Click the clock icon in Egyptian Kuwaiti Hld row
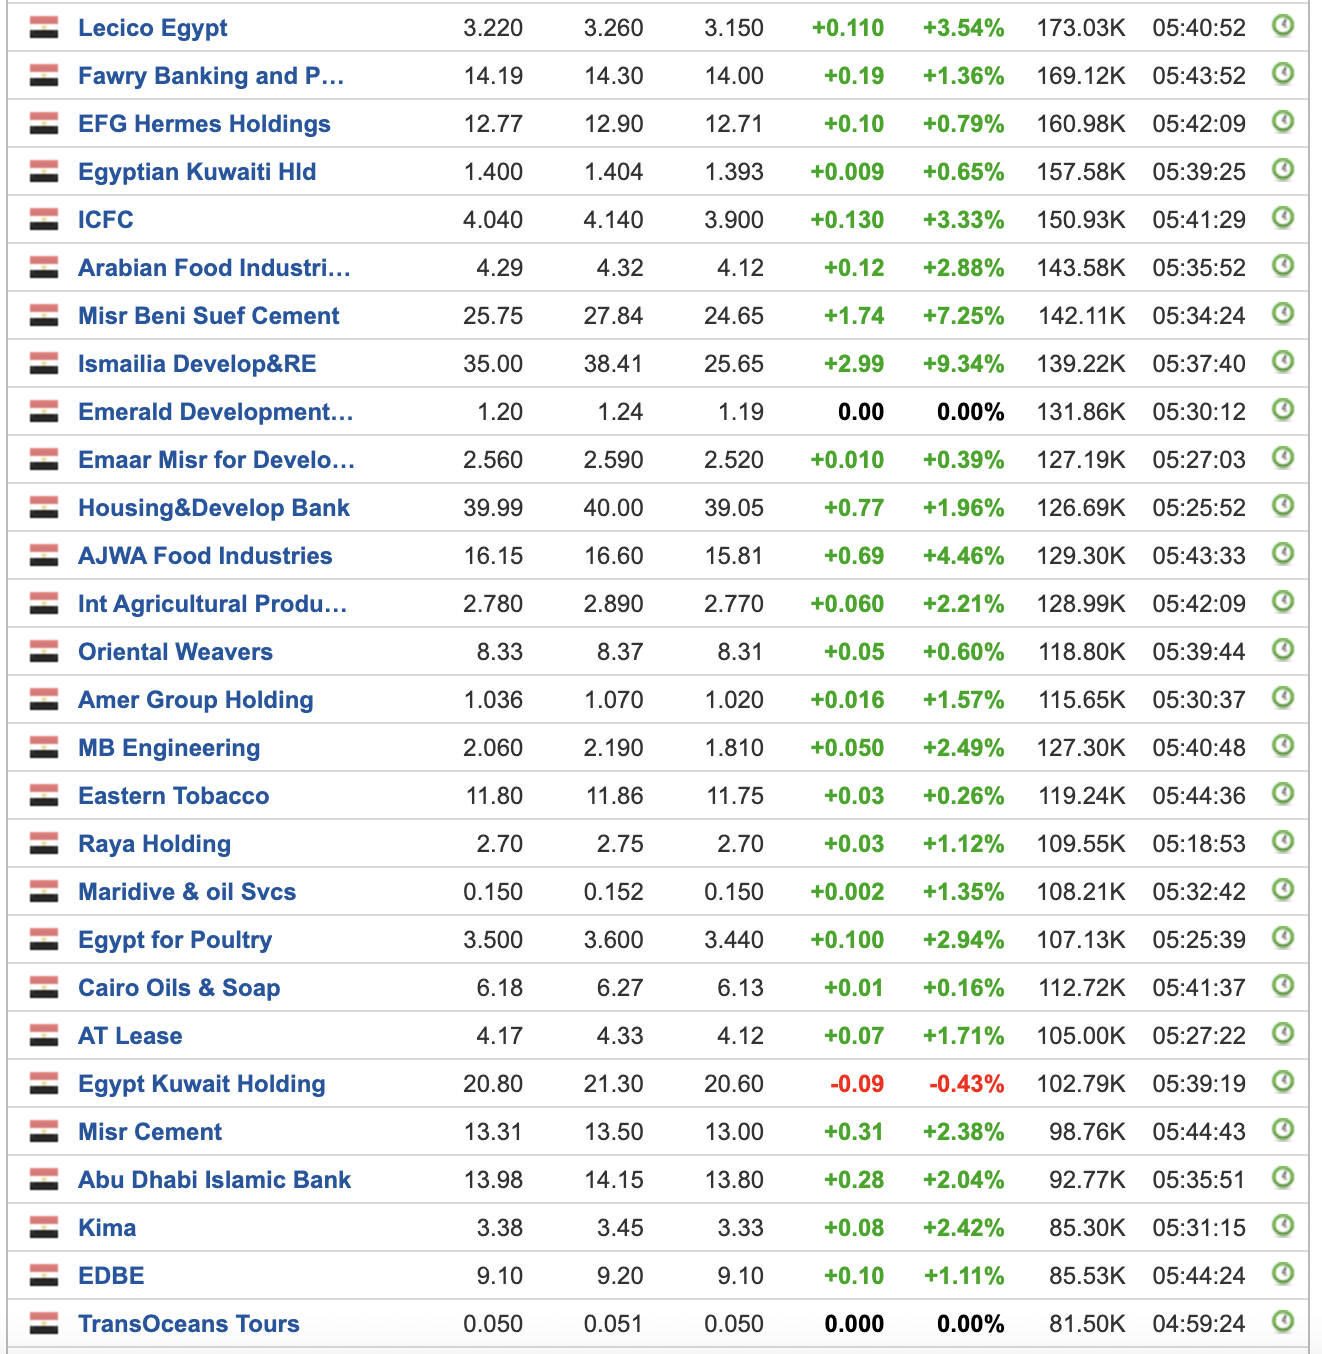This screenshot has width=1322, height=1354. tap(1283, 169)
